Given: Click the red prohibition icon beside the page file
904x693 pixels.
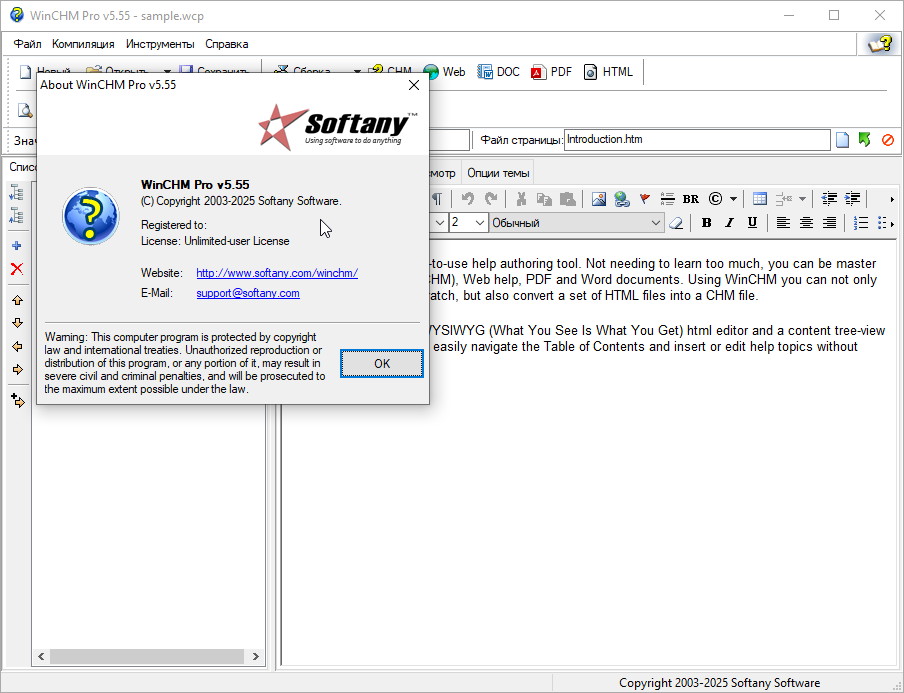Looking at the screenshot, I should pyautogui.click(x=888, y=140).
